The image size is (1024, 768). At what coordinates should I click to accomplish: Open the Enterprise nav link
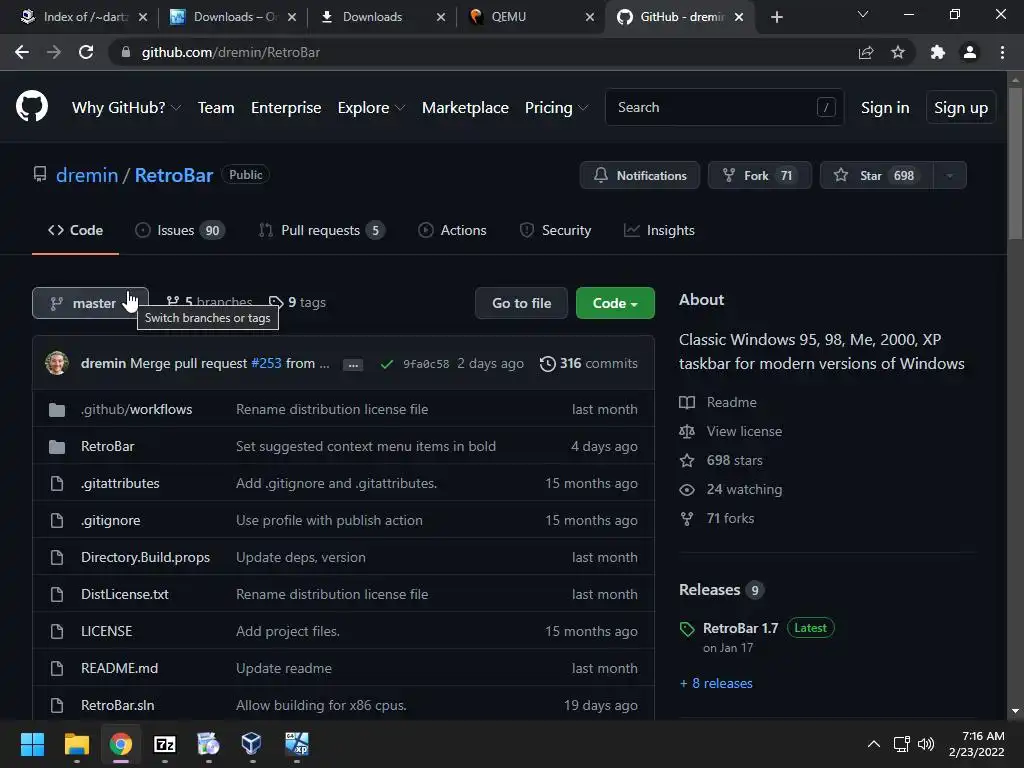[x=286, y=107]
